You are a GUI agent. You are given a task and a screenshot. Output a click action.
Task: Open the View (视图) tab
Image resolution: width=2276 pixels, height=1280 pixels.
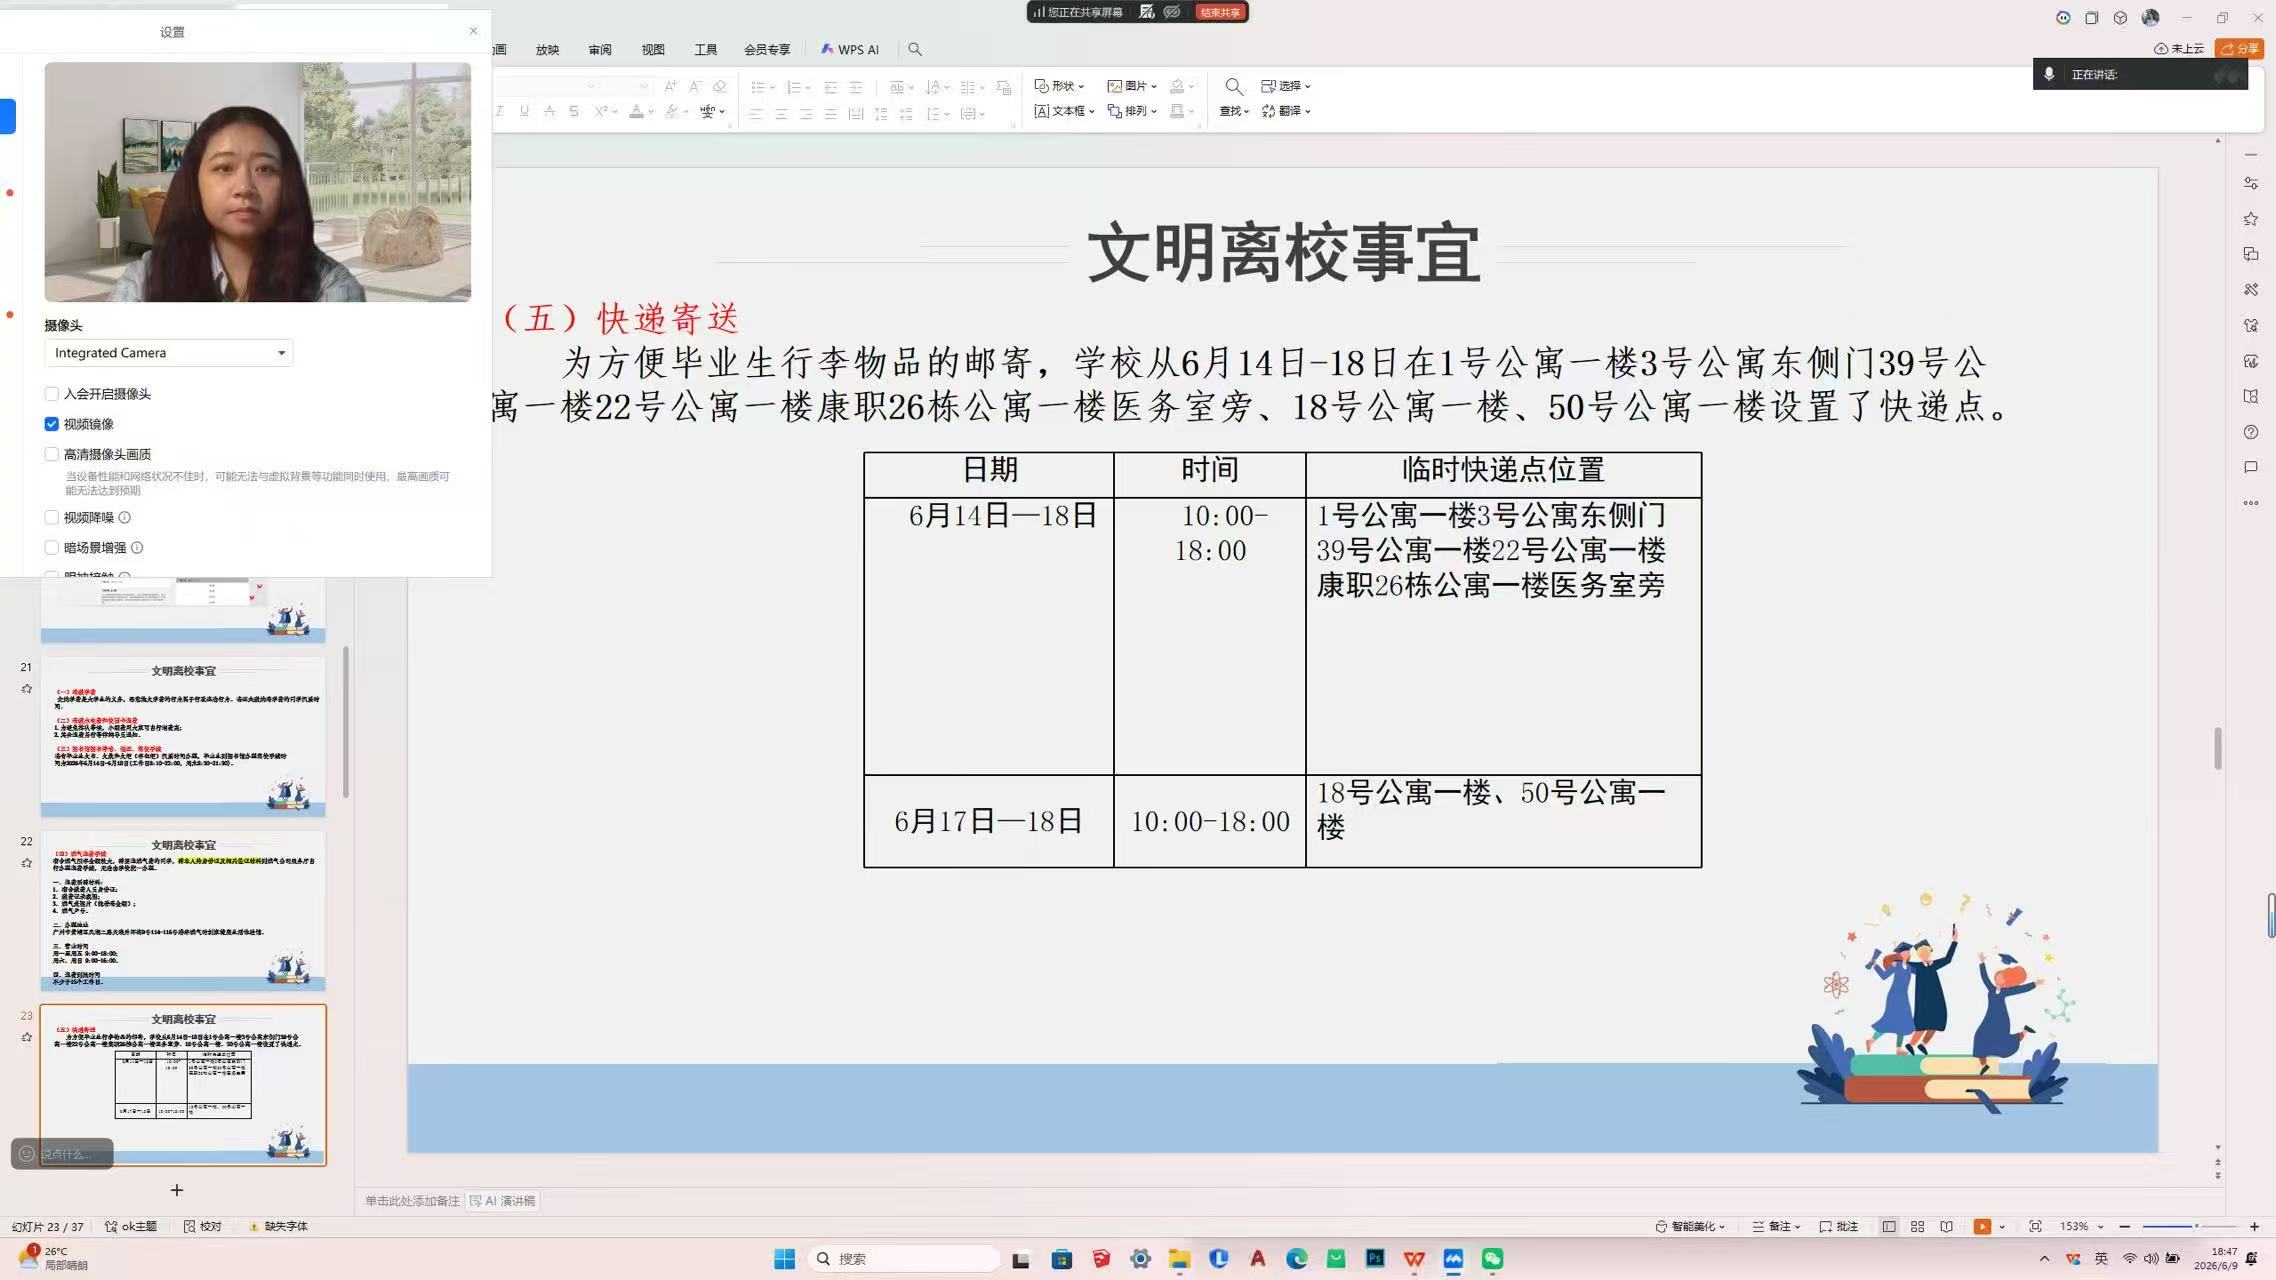click(x=653, y=49)
